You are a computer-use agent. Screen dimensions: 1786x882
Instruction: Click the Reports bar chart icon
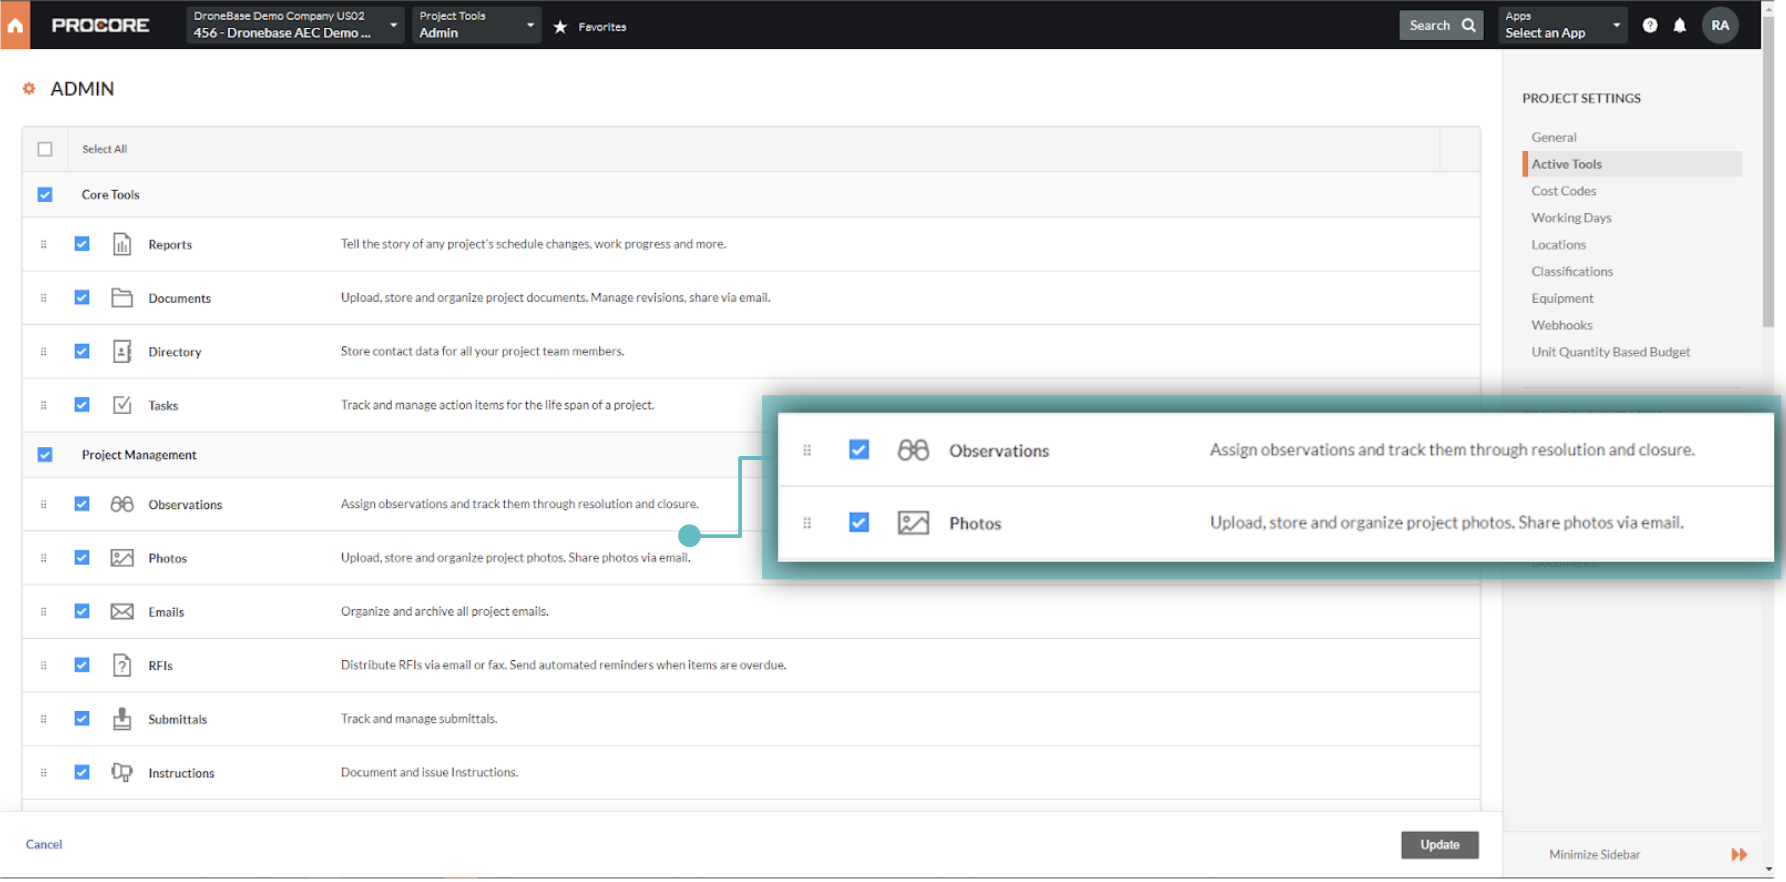point(122,244)
